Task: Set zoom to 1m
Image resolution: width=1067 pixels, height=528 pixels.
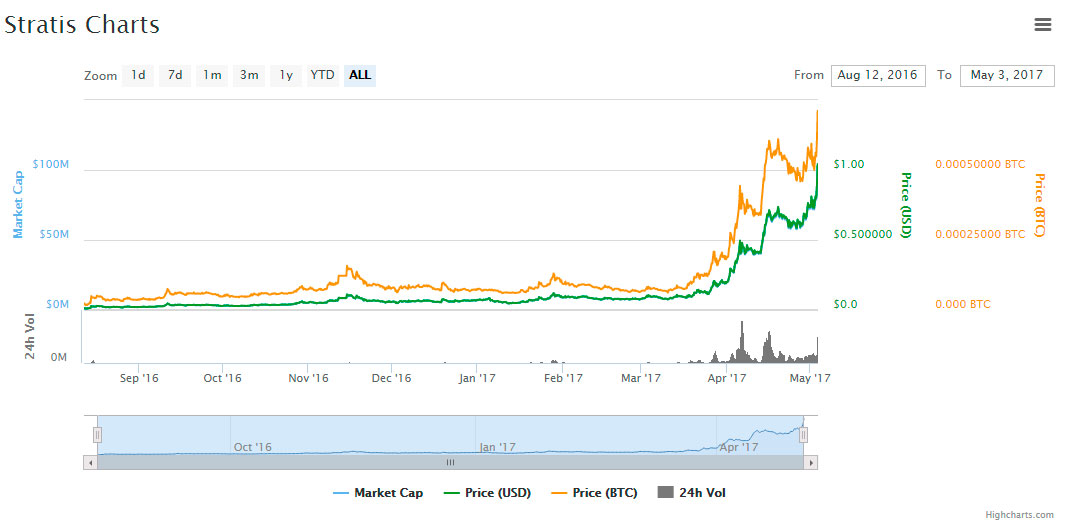Action: click(x=212, y=76)
